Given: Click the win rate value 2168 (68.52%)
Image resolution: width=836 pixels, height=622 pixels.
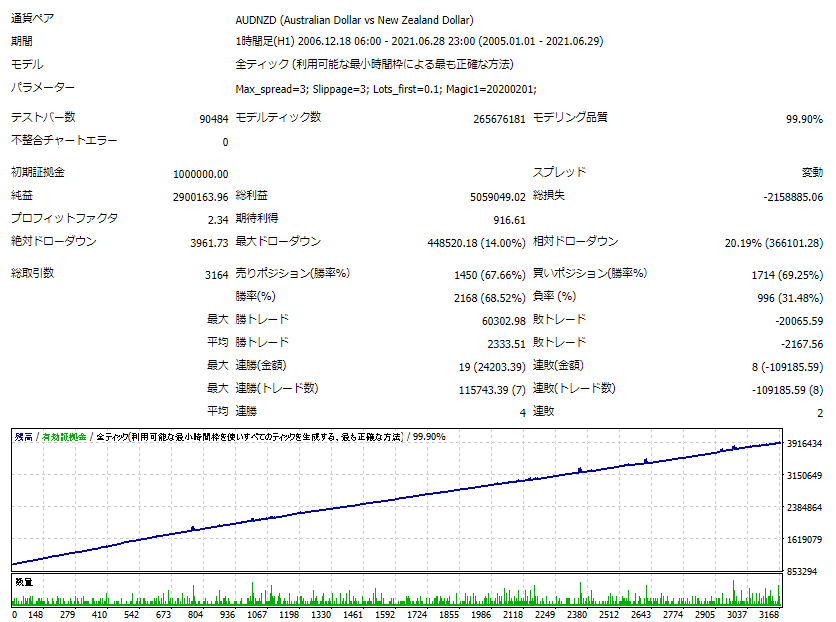Looking at the screenshot, I should 489,298.
